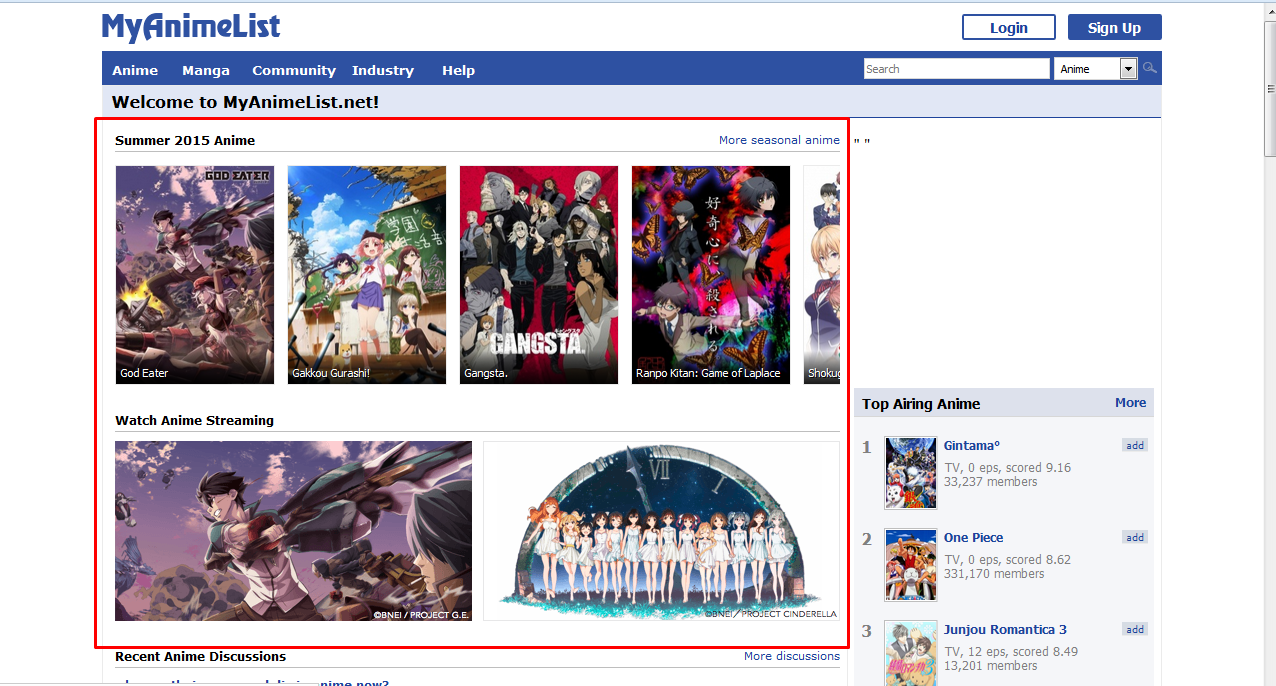Open the Manga navigation menu
1276x686 pixels.
[x=206, y=70]
